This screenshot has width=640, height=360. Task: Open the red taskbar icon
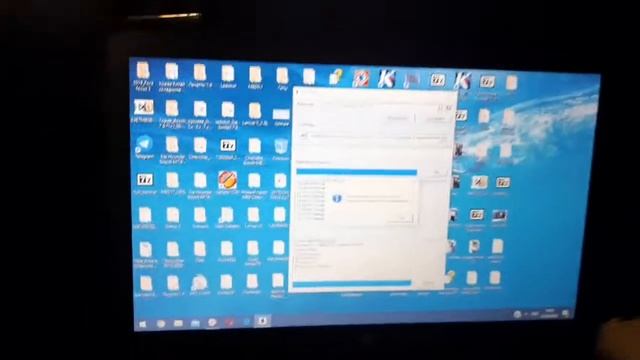[x=230, y=322]
